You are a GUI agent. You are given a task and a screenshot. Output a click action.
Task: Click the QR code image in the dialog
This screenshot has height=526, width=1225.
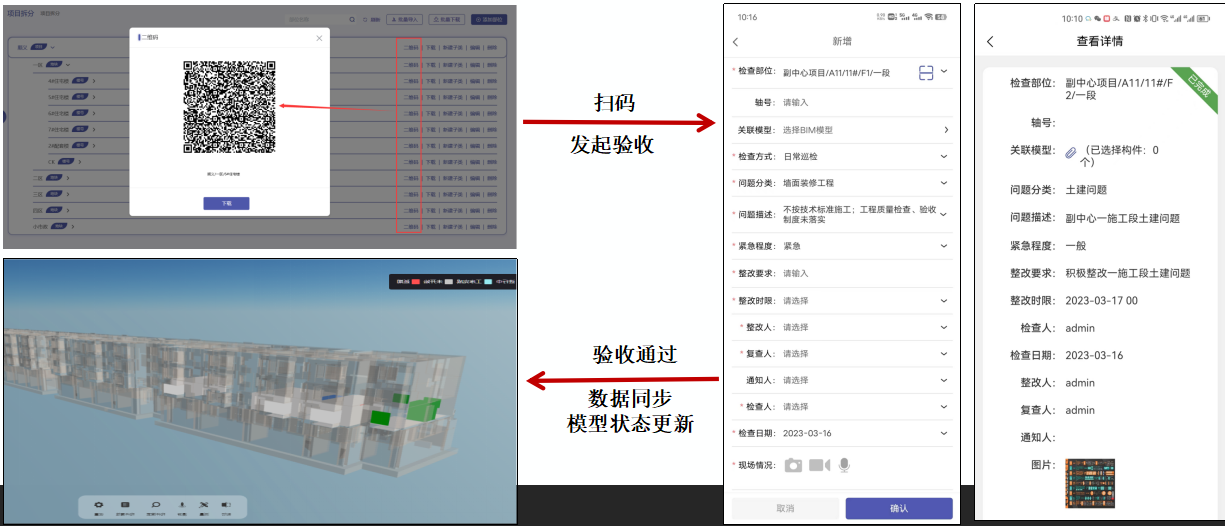(x=229, y=107)
